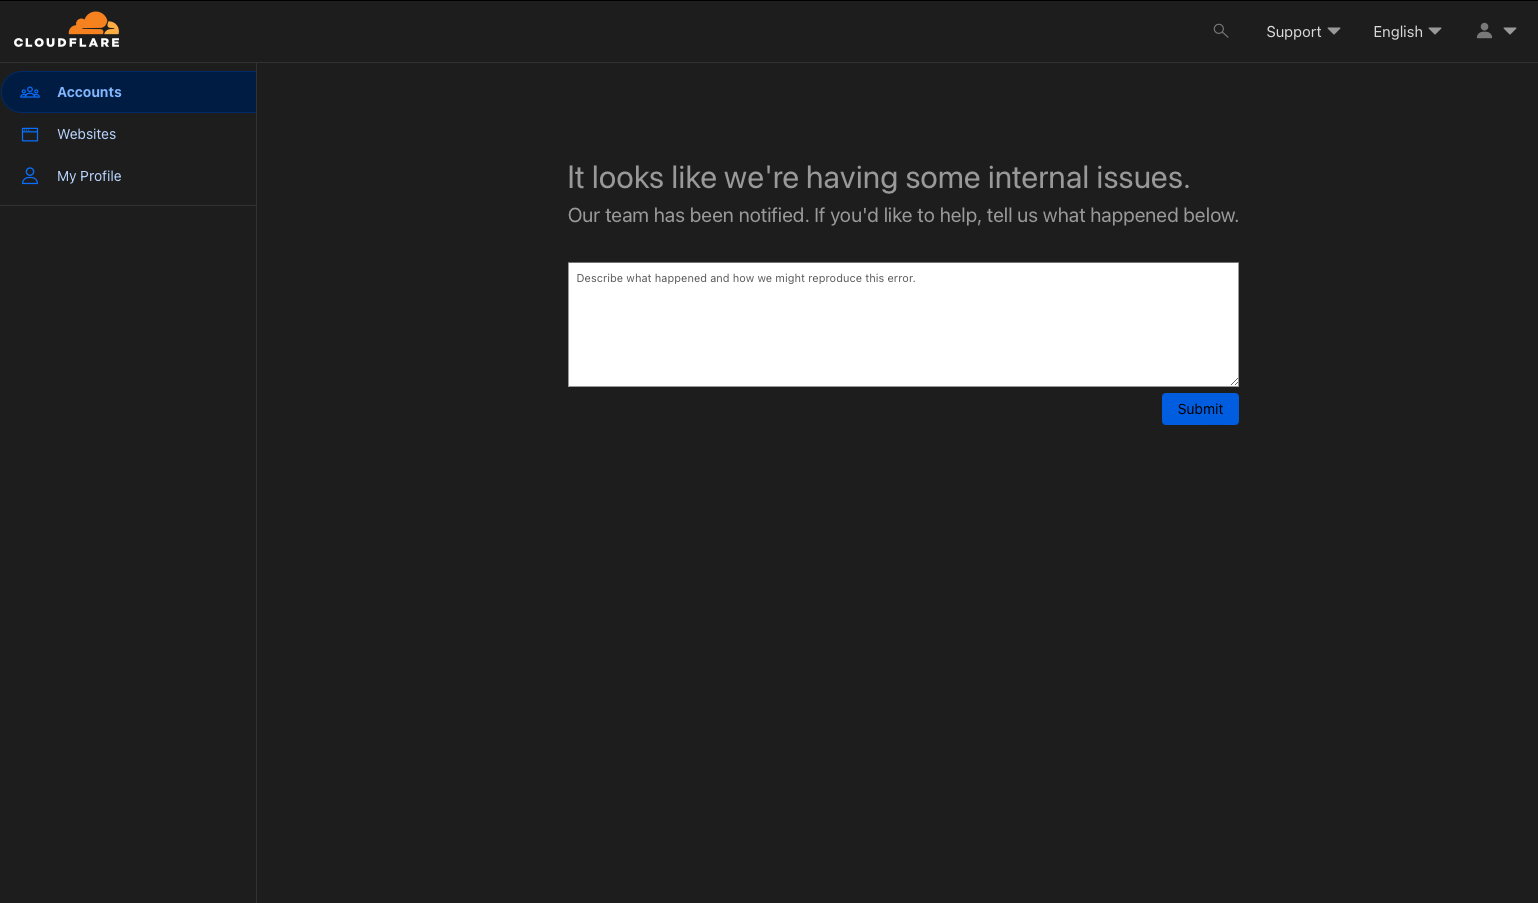Open search using the magnifying glass icon
This screenshot has height=903, width=1538.
(1220, 31)
